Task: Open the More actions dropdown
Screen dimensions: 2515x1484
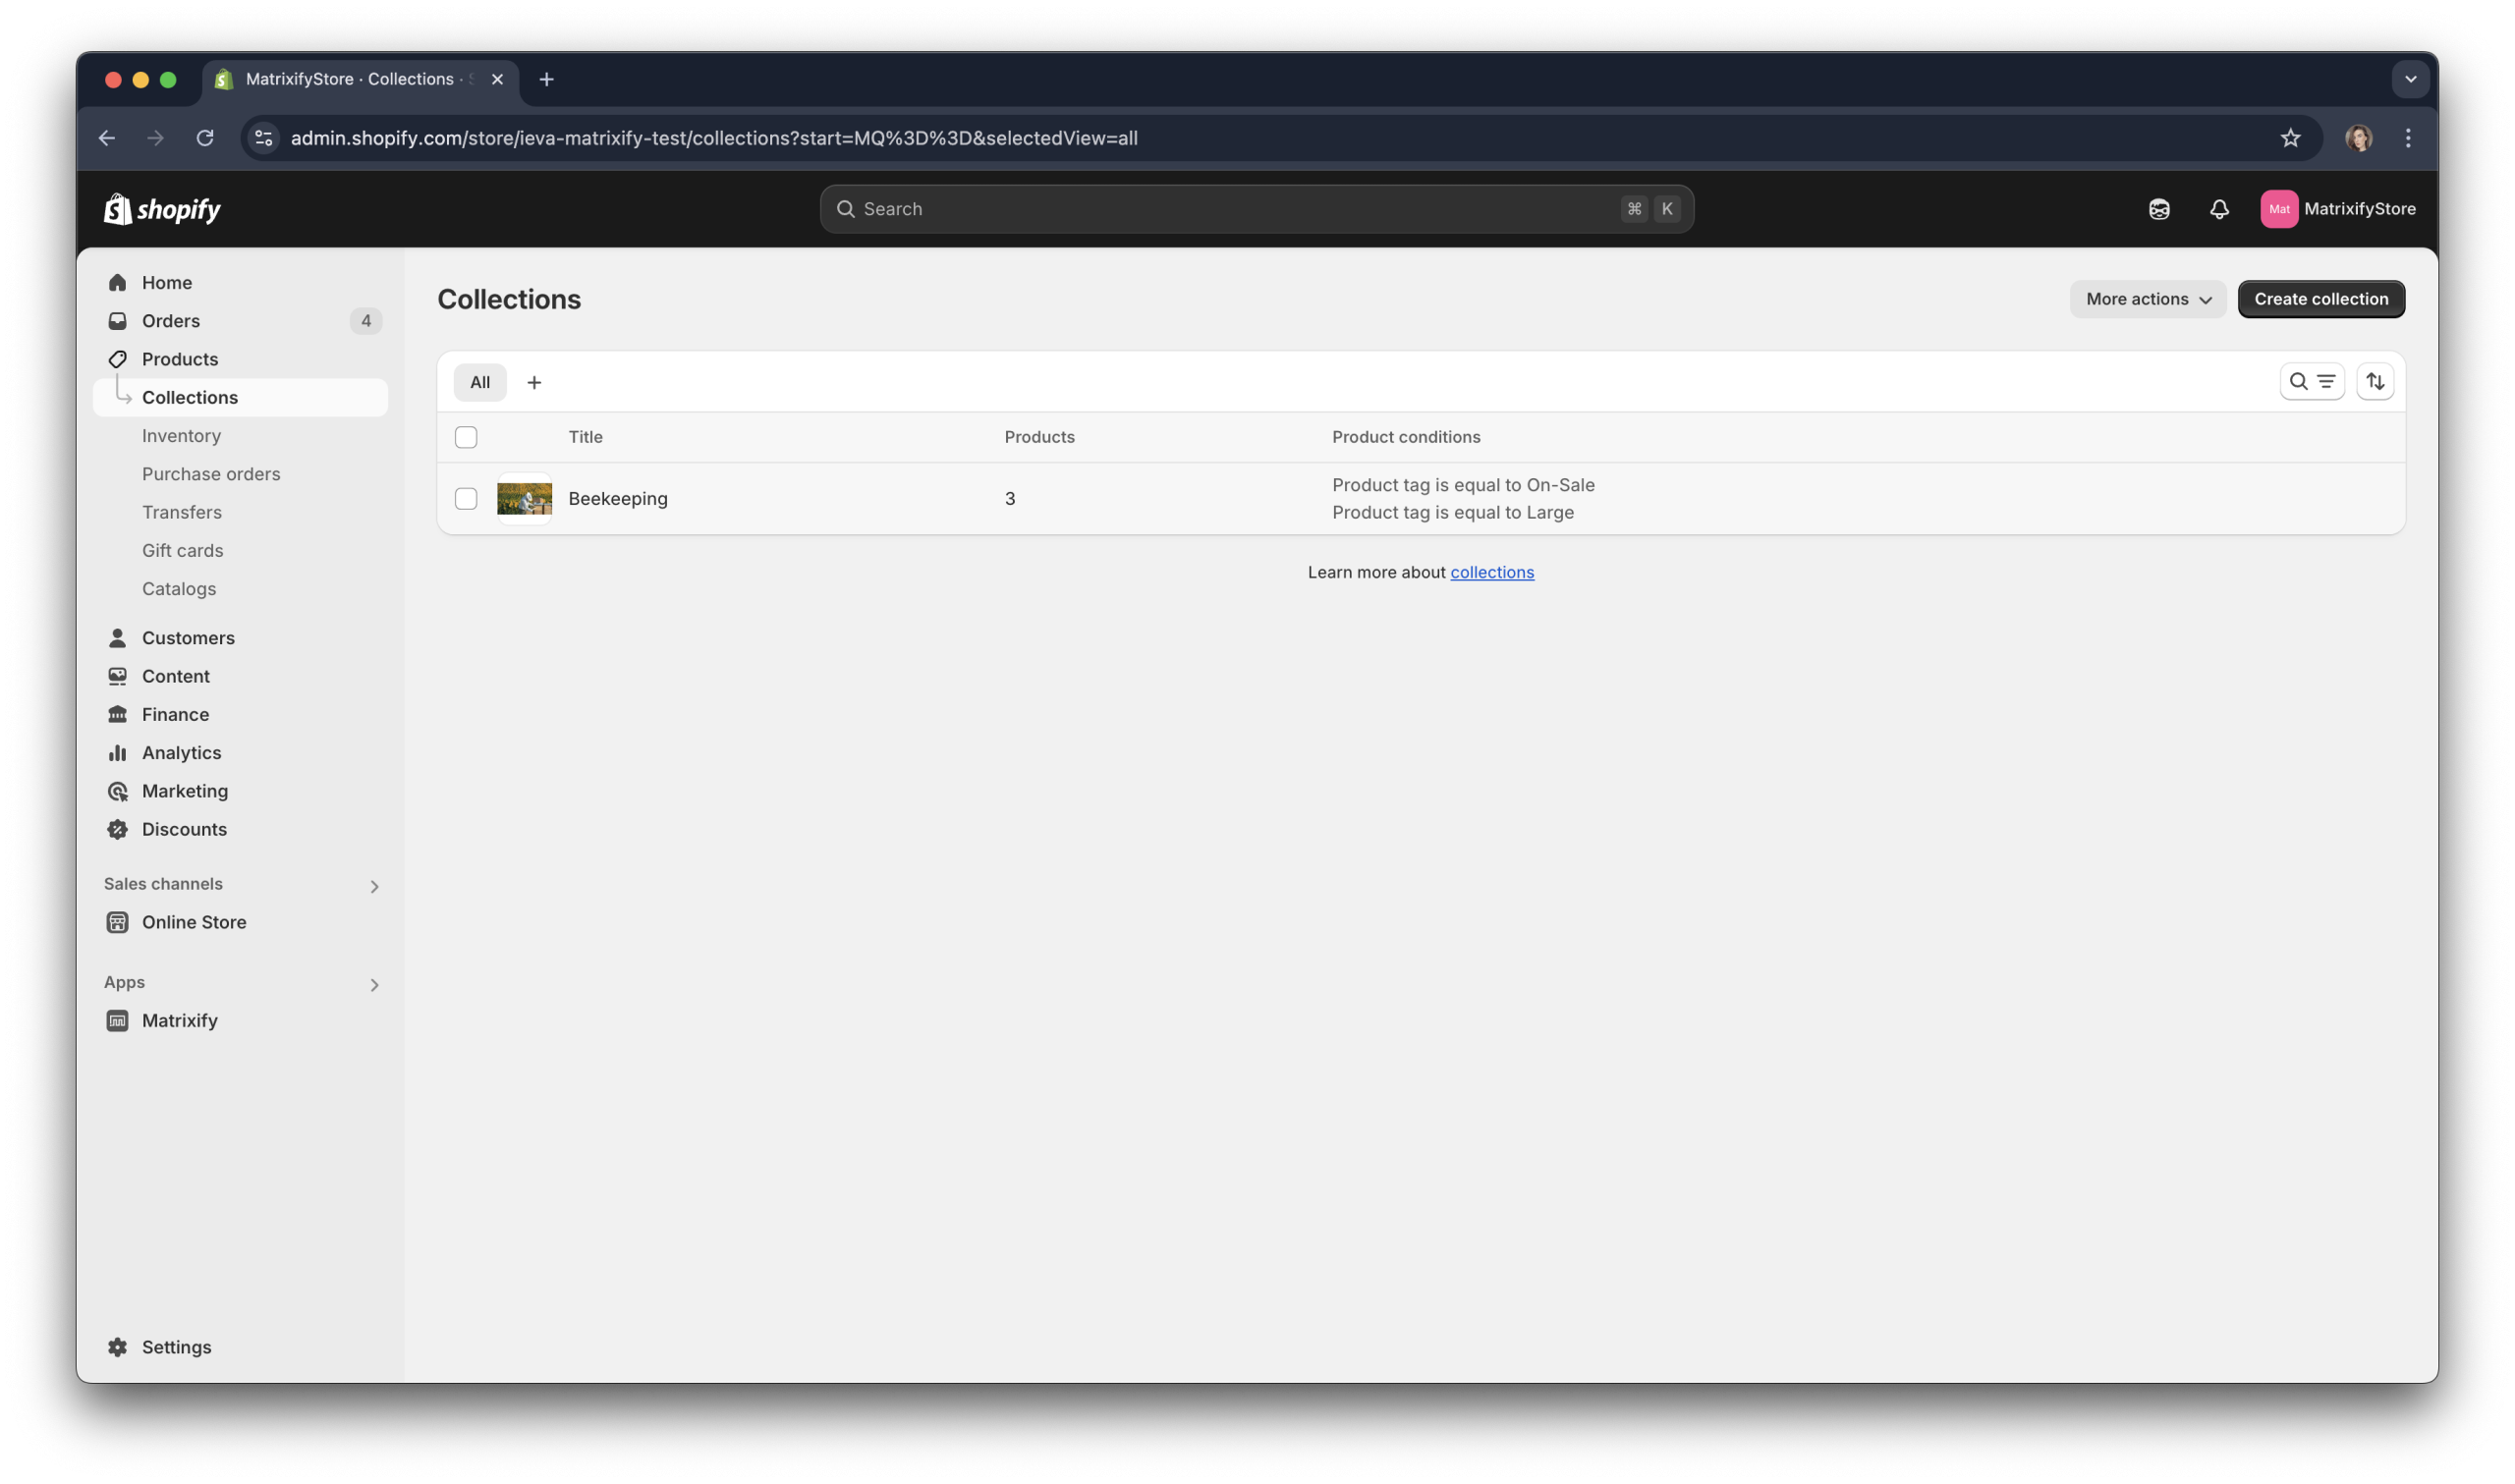Action: (2147, 299)
